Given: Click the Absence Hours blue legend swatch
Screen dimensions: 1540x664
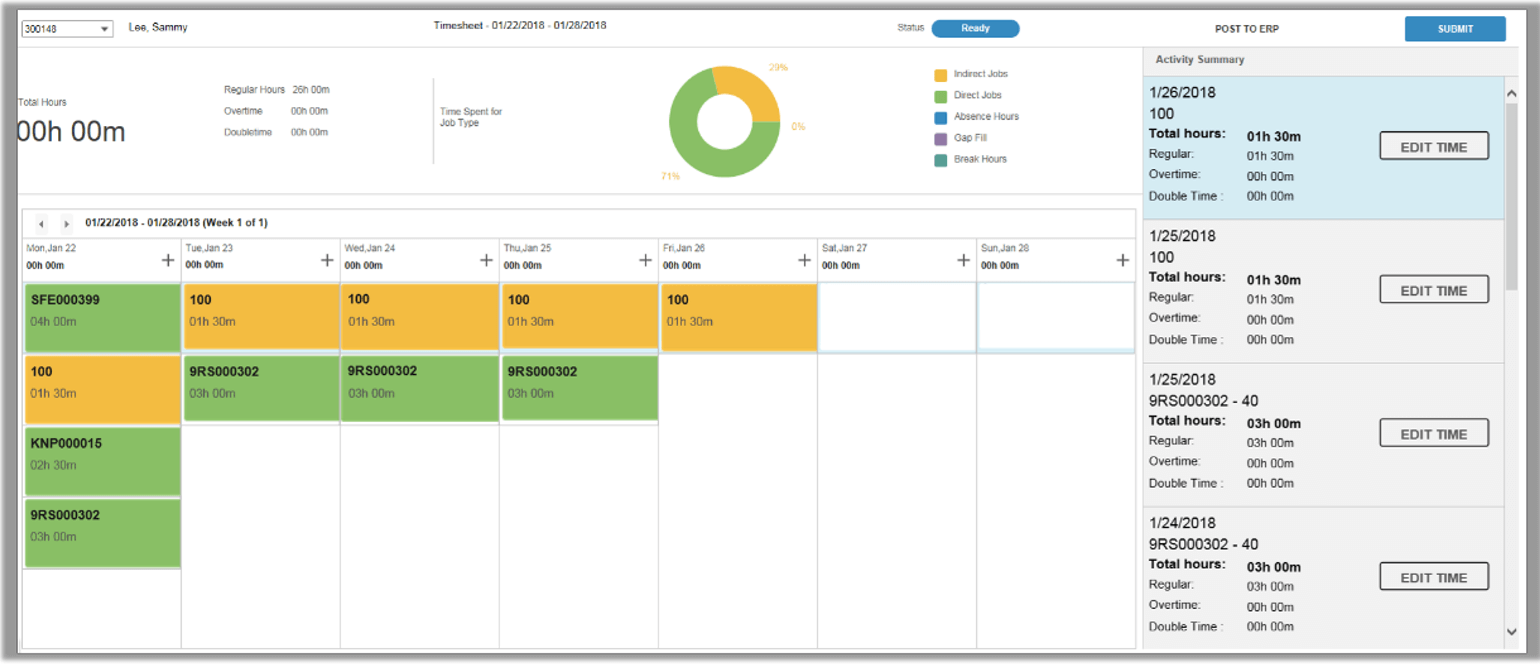Looking at the screenshot, I should [x=940, y=117].
